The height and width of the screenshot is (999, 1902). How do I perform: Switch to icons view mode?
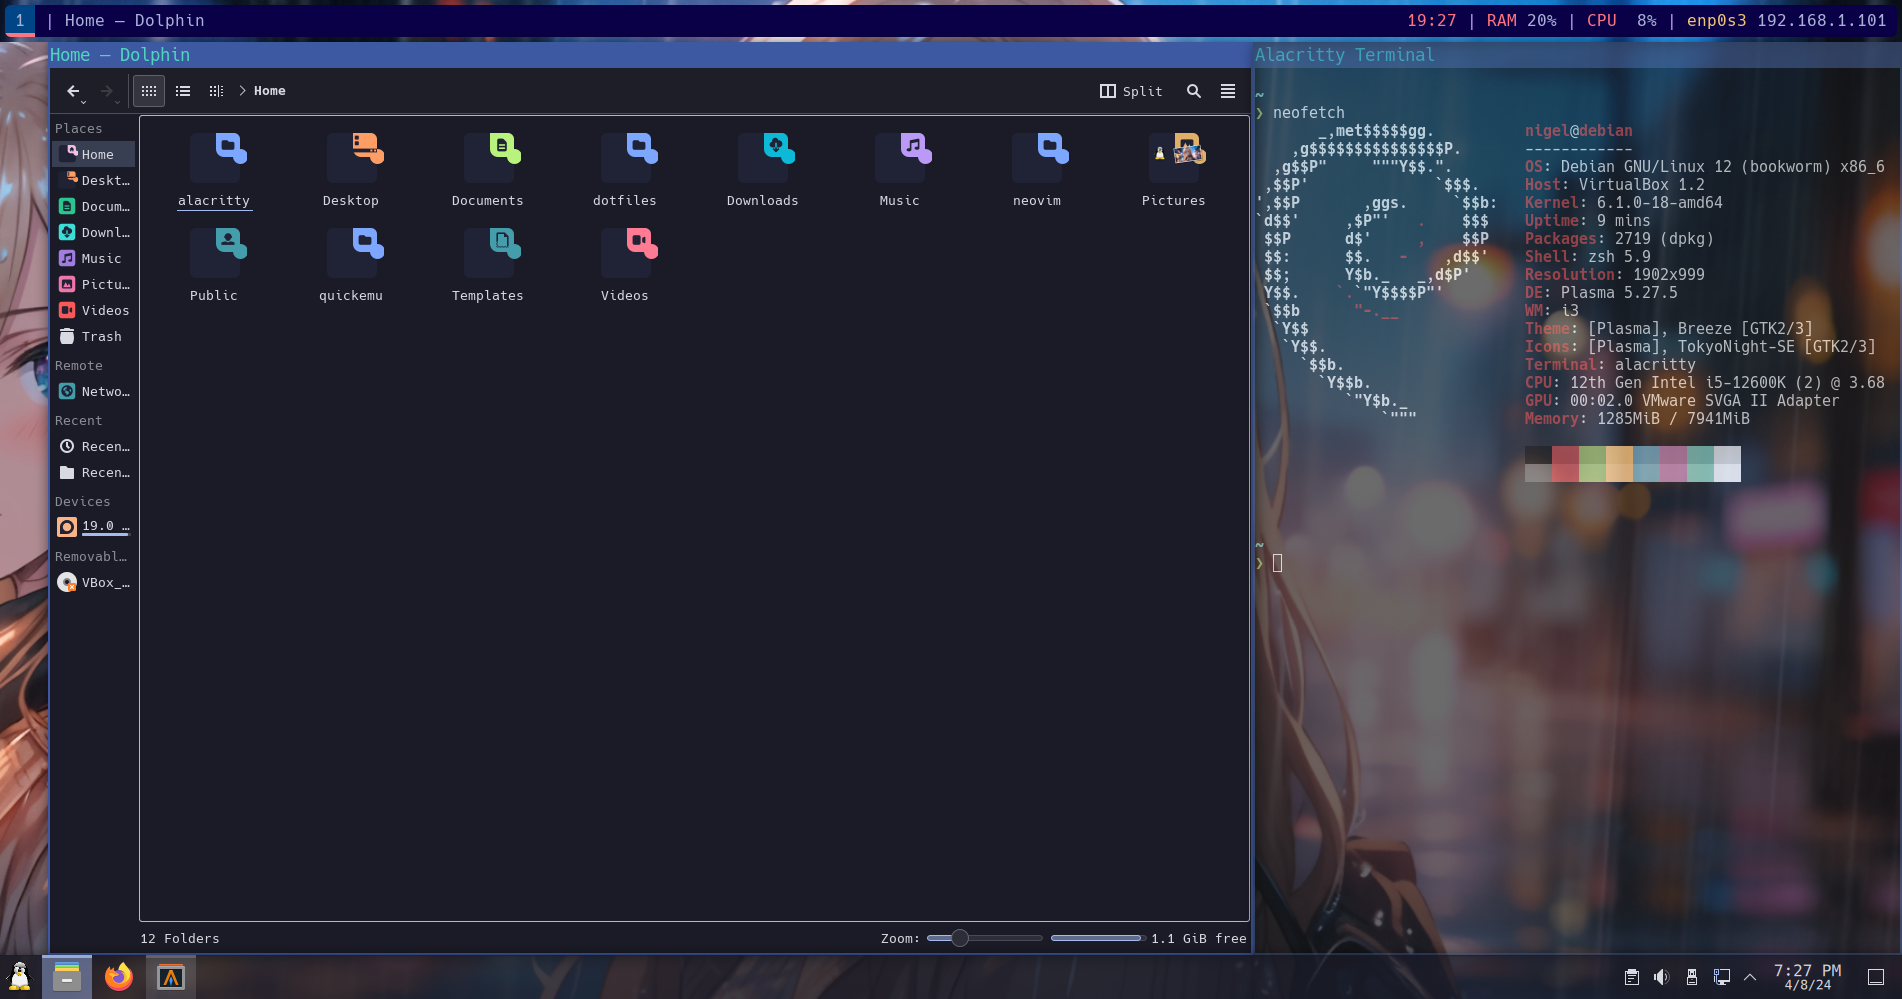pos(149,91)
